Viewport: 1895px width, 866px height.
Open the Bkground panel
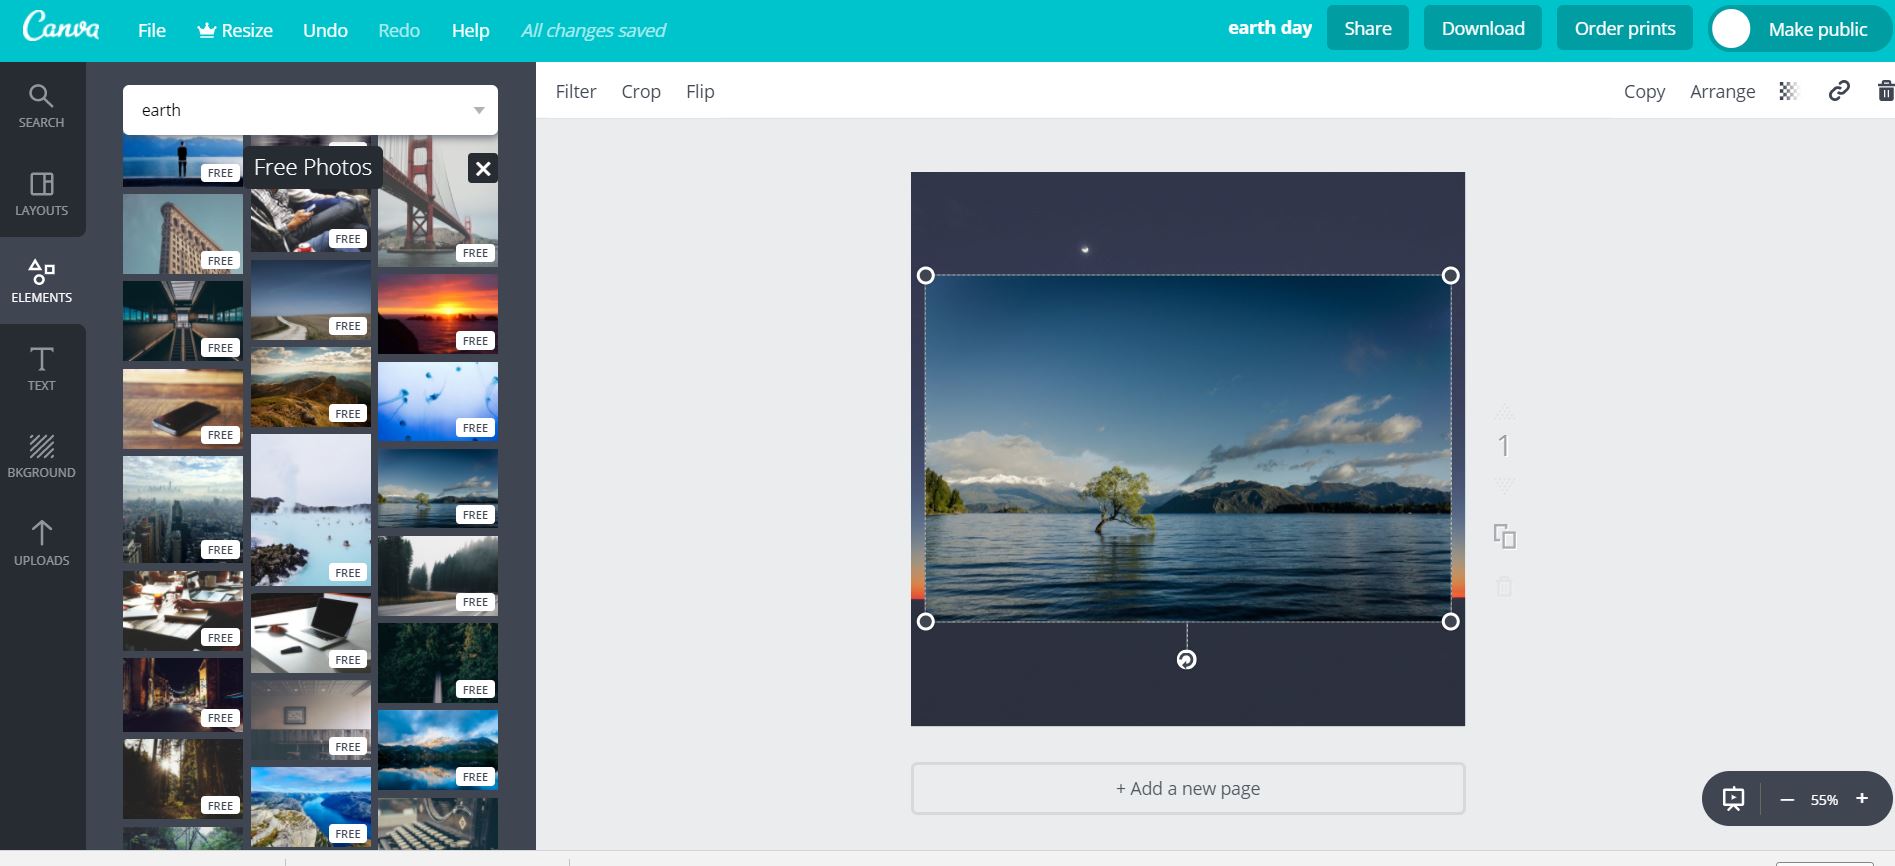click(x=41, y=455)
